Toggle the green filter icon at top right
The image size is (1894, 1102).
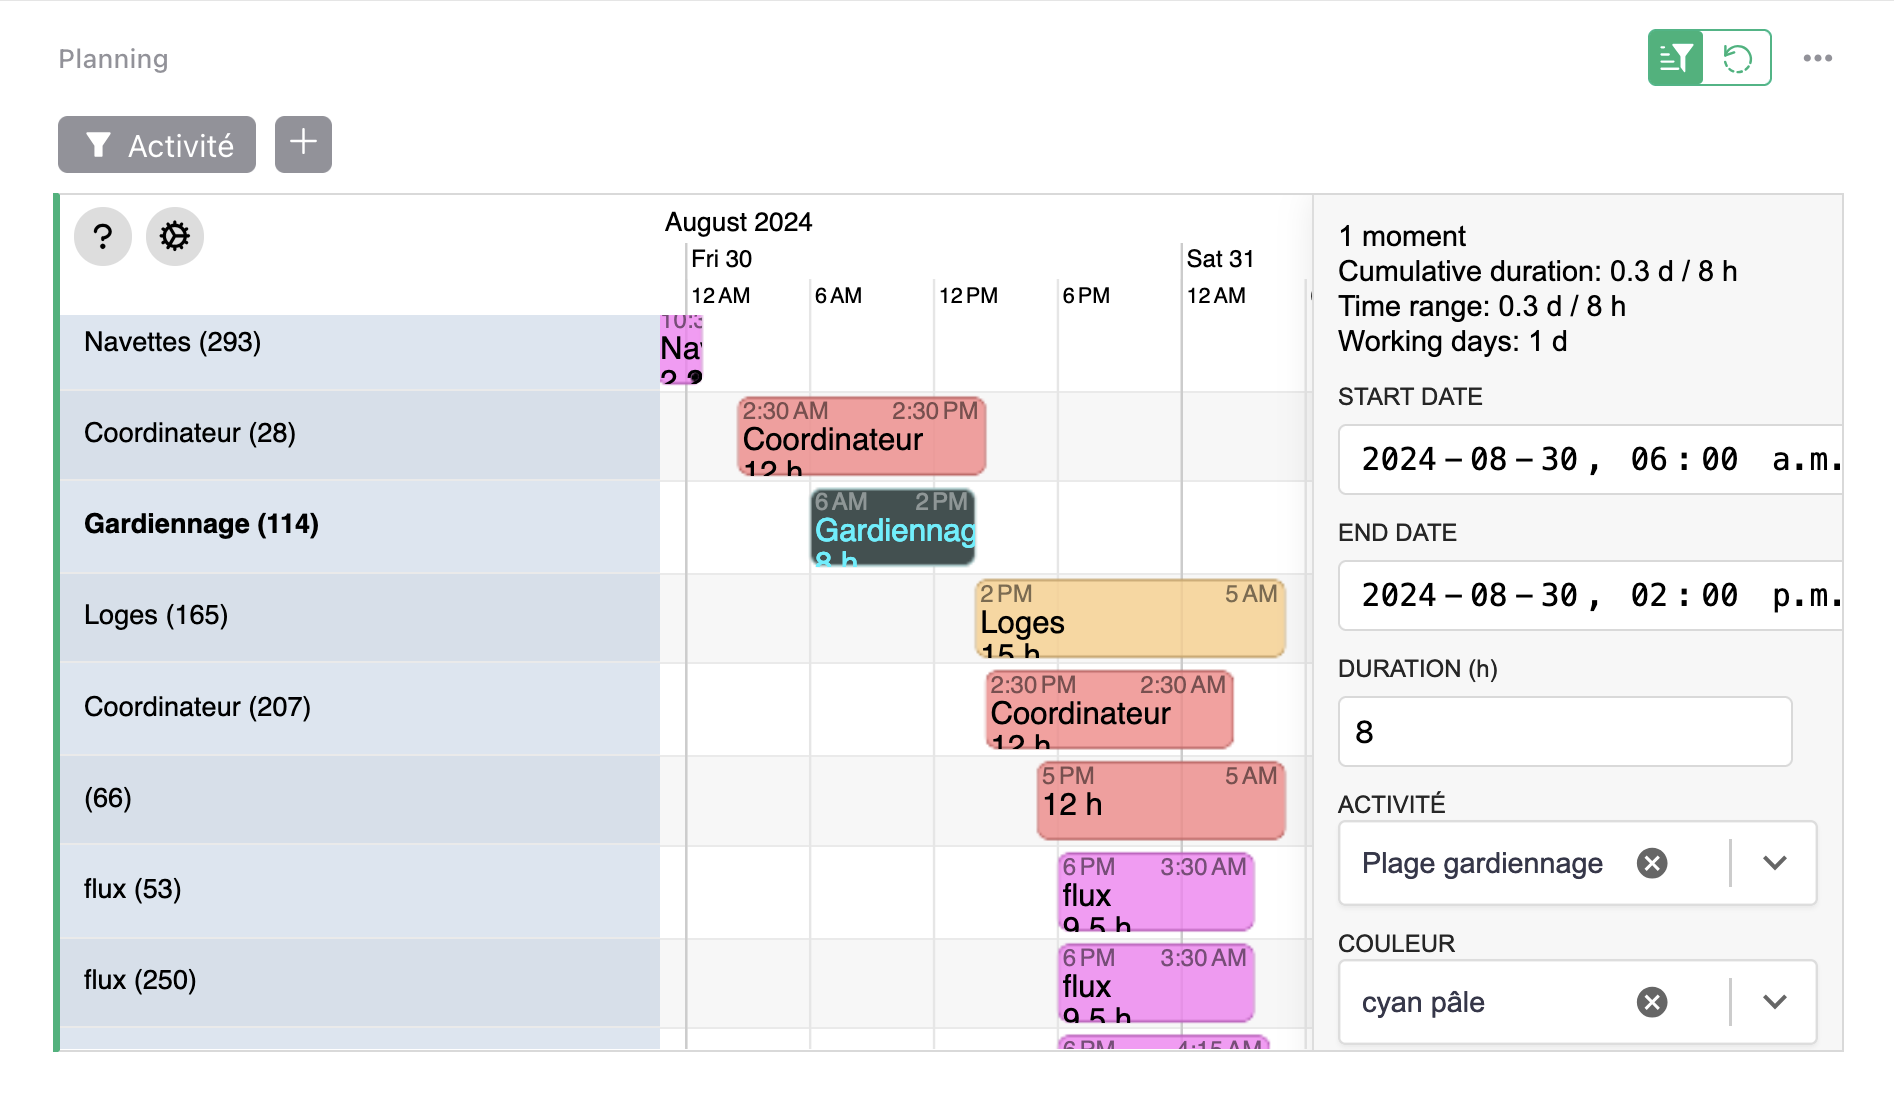tap(1676, 58)
